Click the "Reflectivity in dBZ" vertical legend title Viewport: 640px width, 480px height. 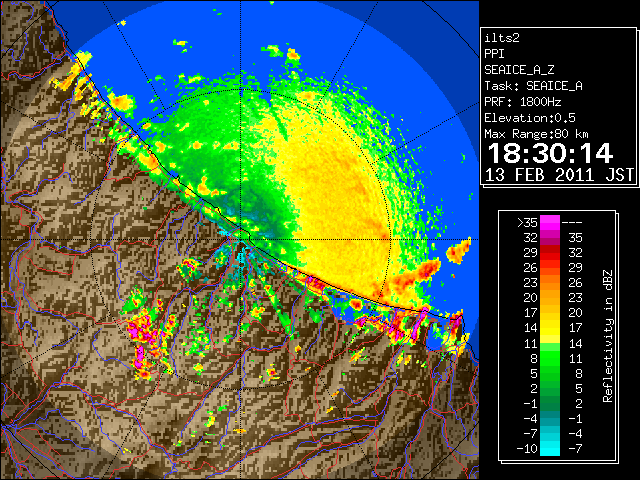607,336
